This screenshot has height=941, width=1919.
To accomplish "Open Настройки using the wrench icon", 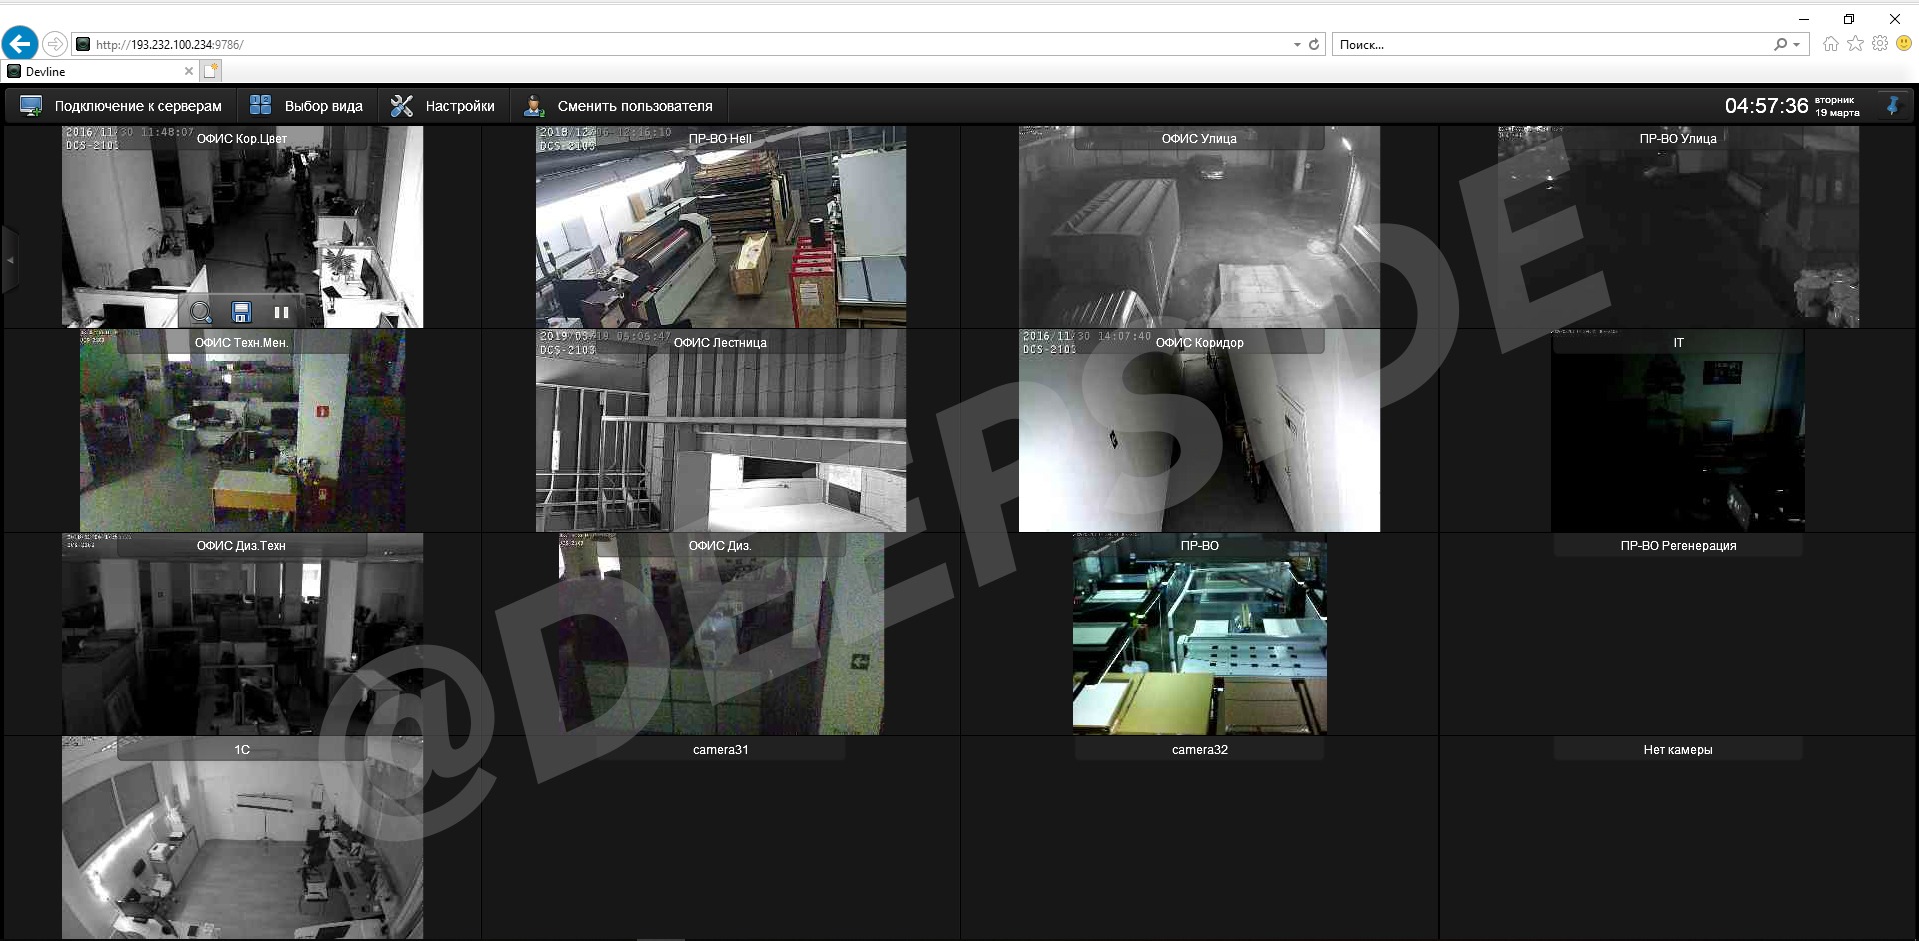I will coord(401,104).
